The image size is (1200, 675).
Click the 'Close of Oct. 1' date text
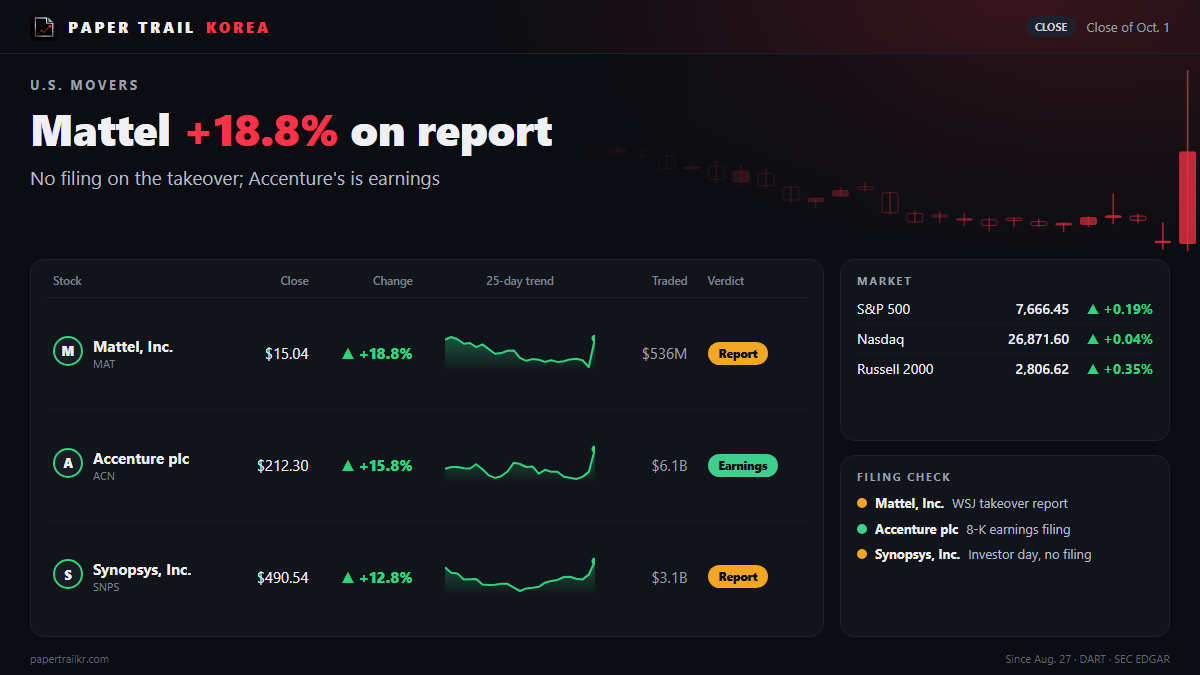tap(1128, 27)
